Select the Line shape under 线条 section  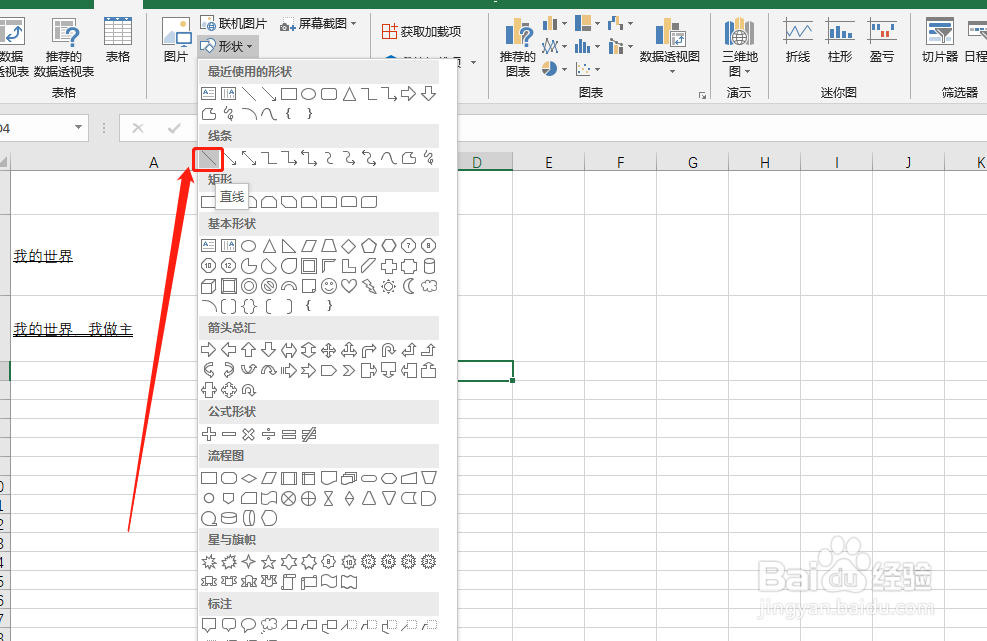tap(208, 159)
